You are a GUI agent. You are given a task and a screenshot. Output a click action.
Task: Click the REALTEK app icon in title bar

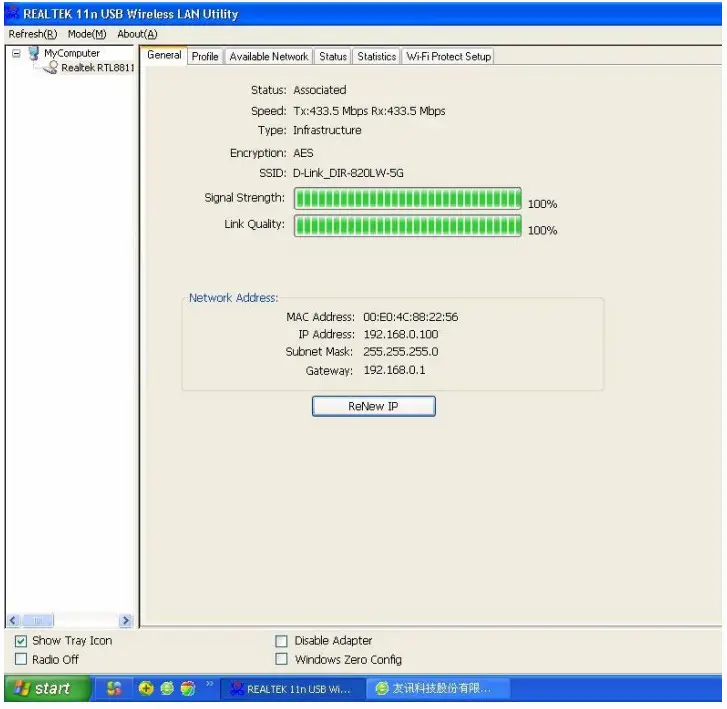[13, 13]
